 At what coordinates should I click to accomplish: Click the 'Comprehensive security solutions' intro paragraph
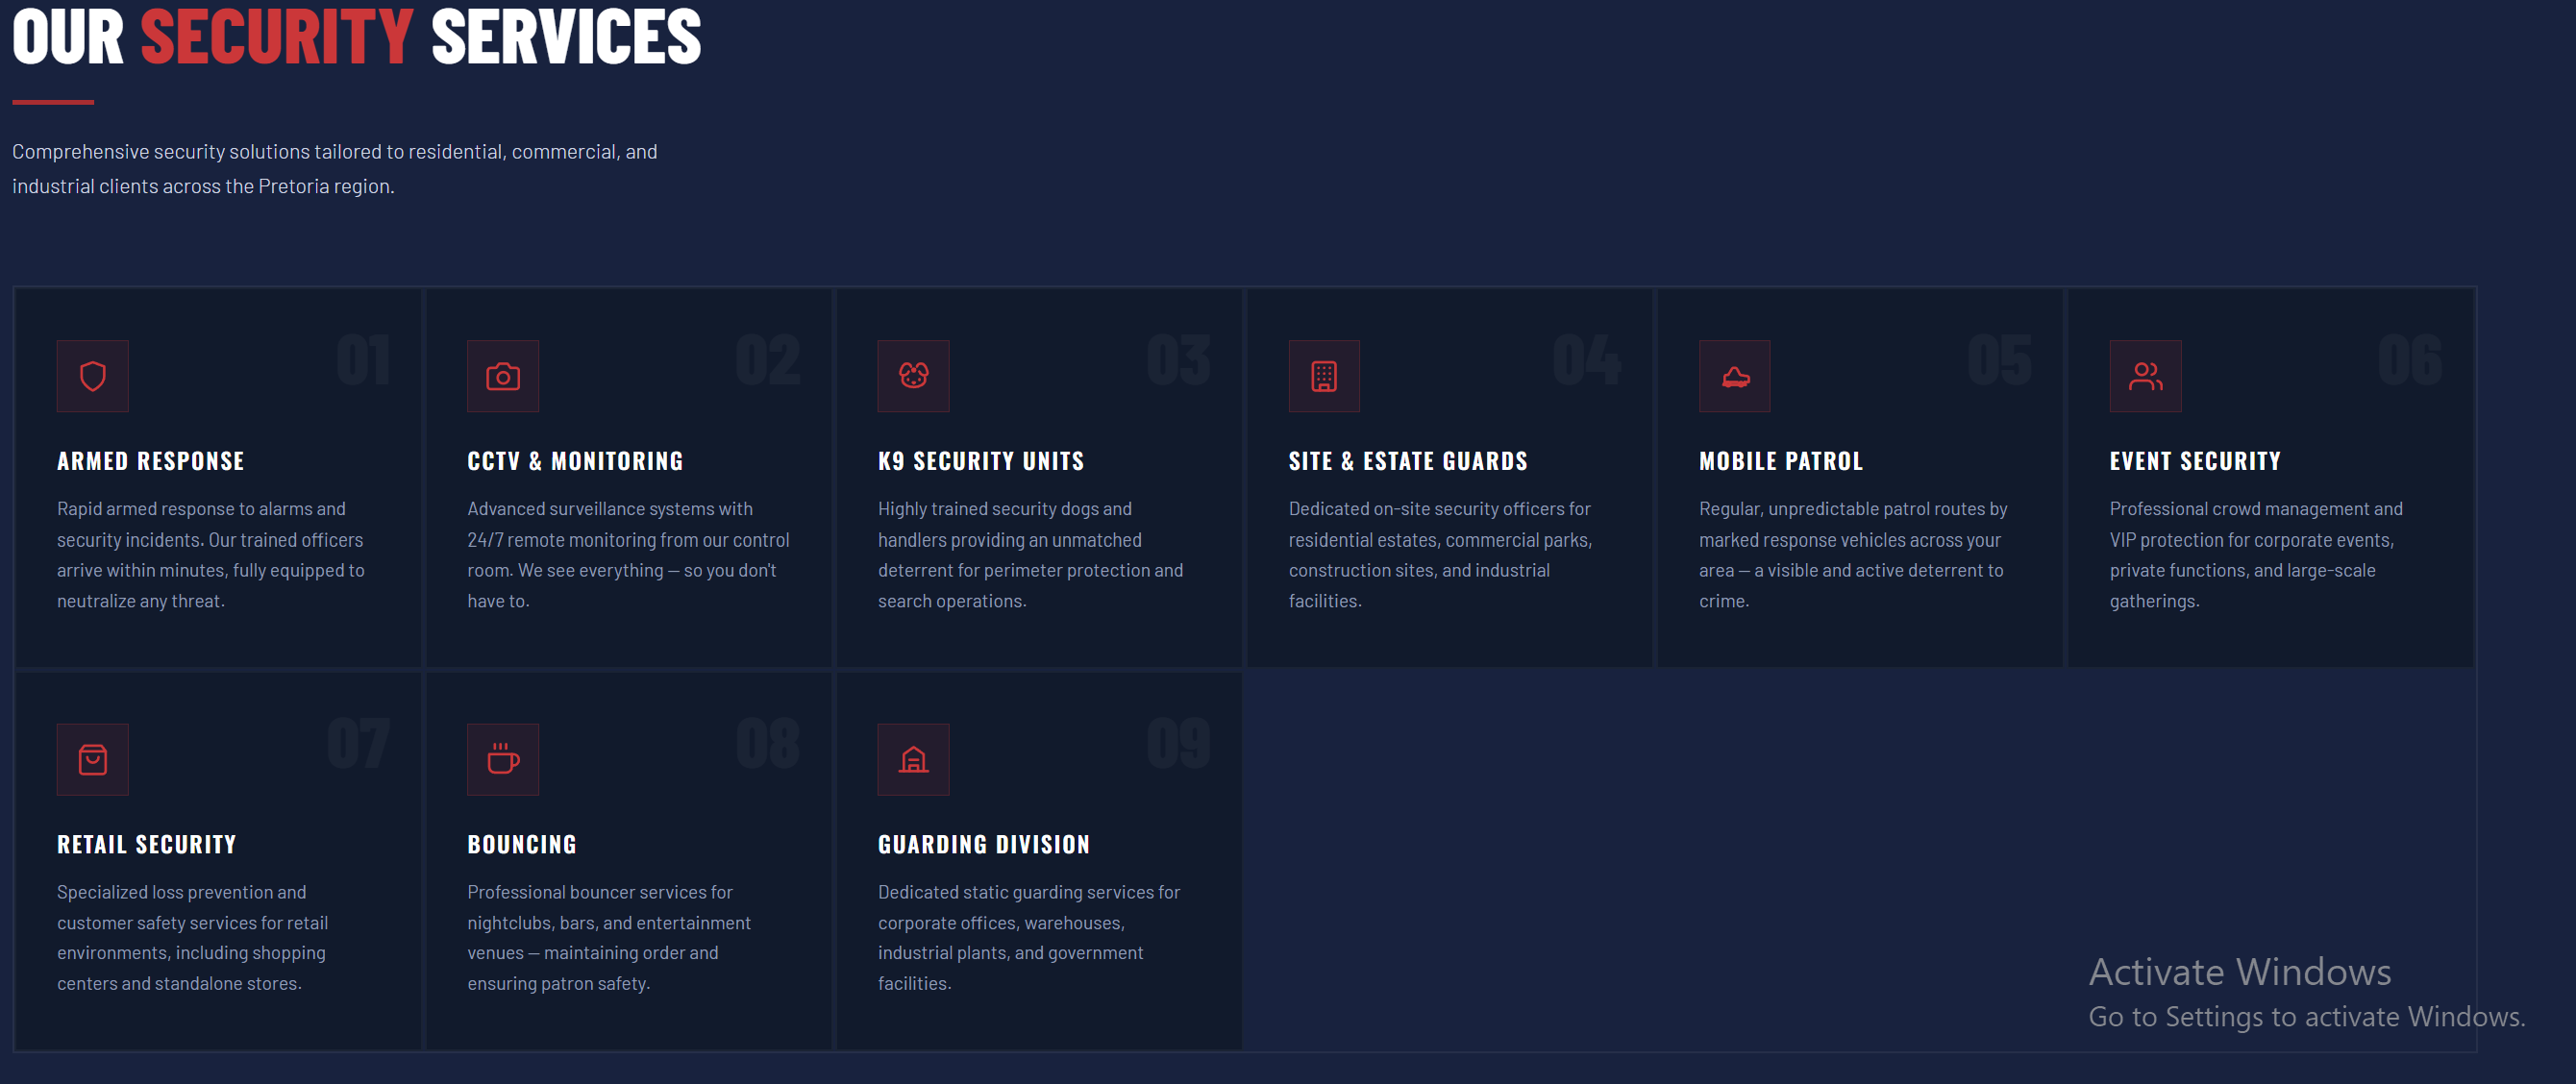[335, 168]
